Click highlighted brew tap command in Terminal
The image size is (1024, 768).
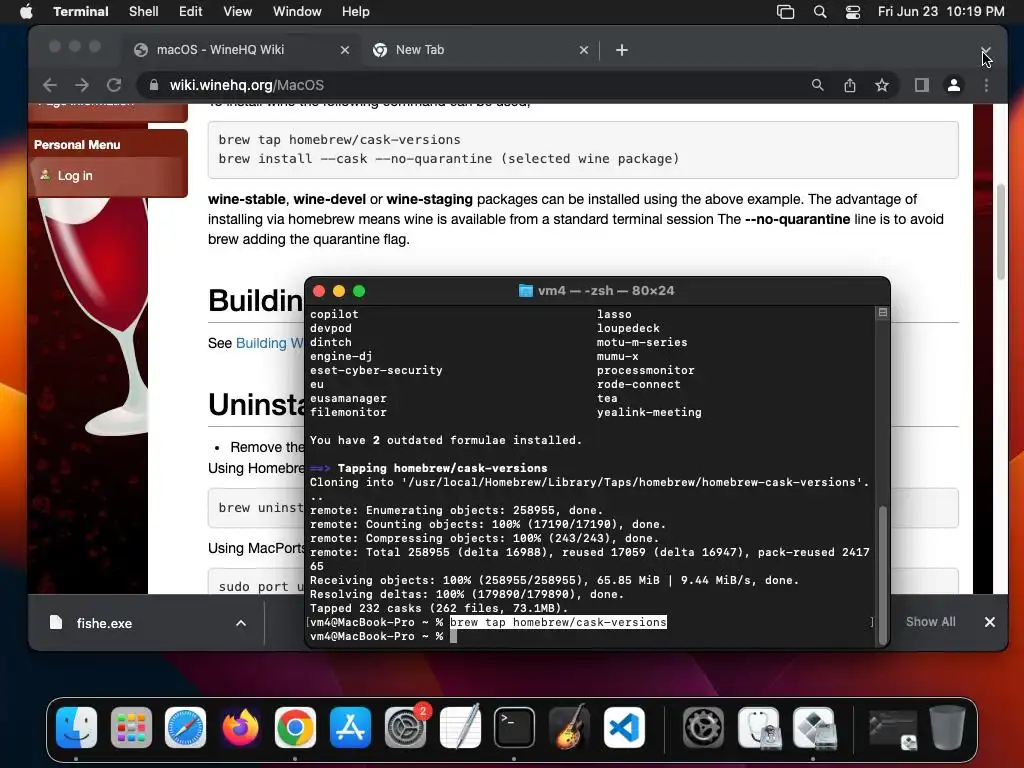(558, 622)
